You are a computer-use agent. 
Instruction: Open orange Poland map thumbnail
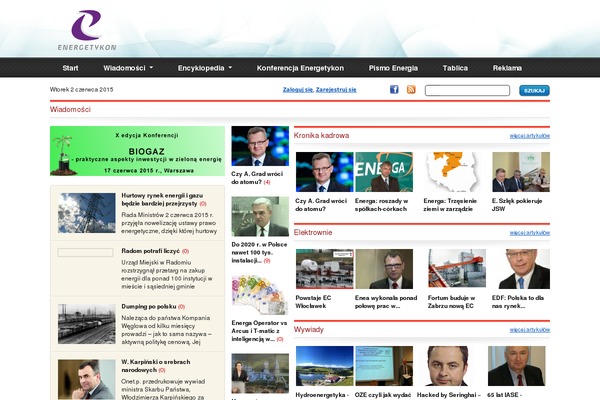click(x=453, y=172)
